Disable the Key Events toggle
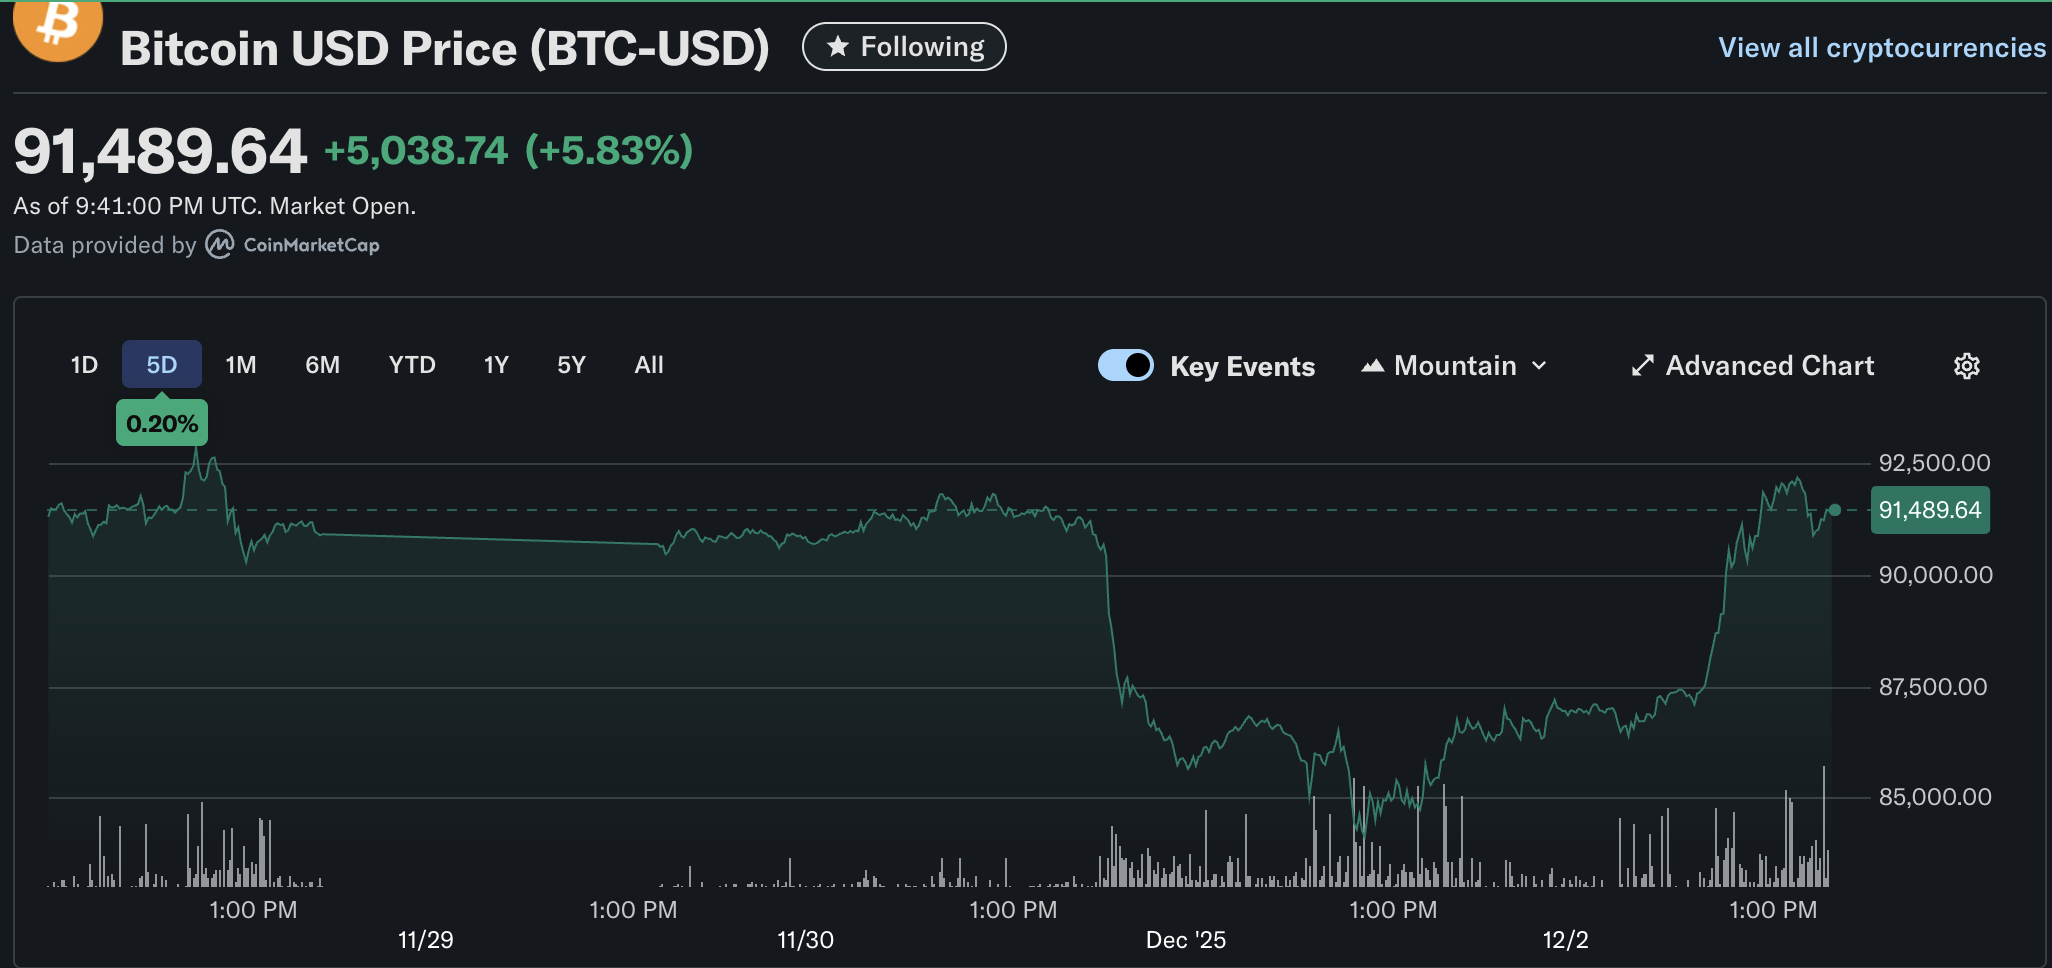 click(1126, 366)
